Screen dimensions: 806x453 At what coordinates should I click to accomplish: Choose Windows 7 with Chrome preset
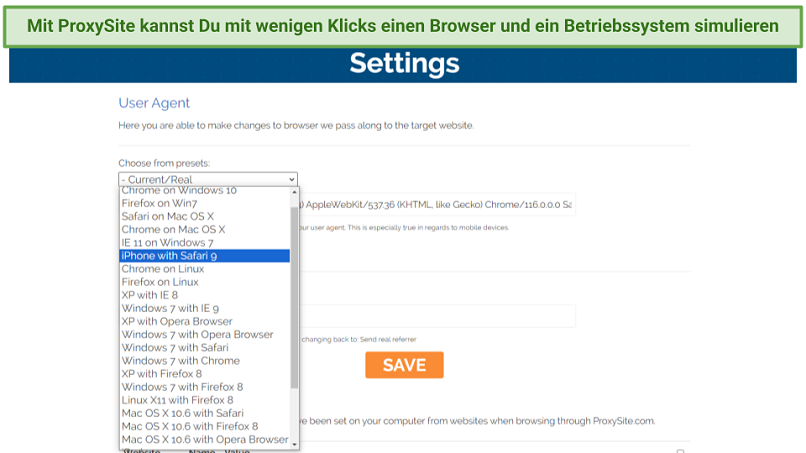181,360
